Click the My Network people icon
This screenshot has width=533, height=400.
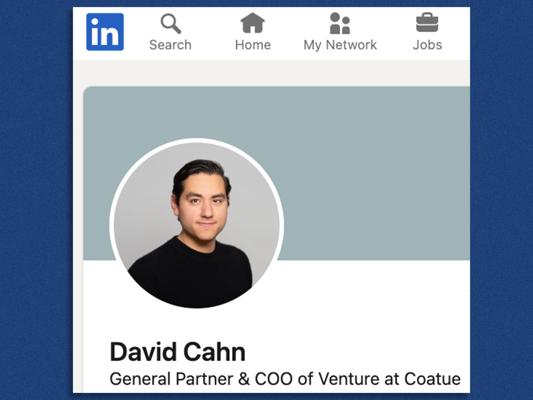tap(340, 23)
